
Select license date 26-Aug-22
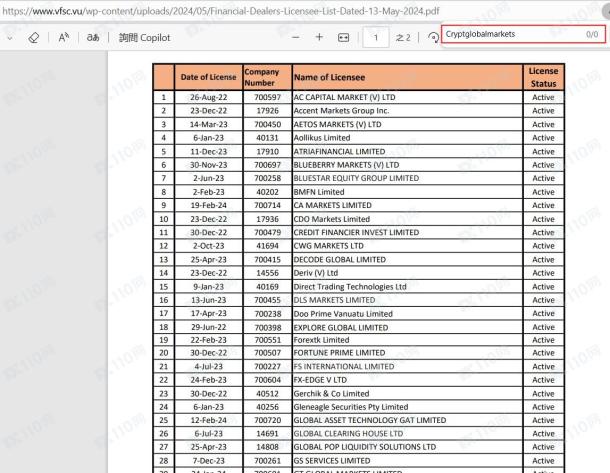pyautogui.click(x=209, y=97)
